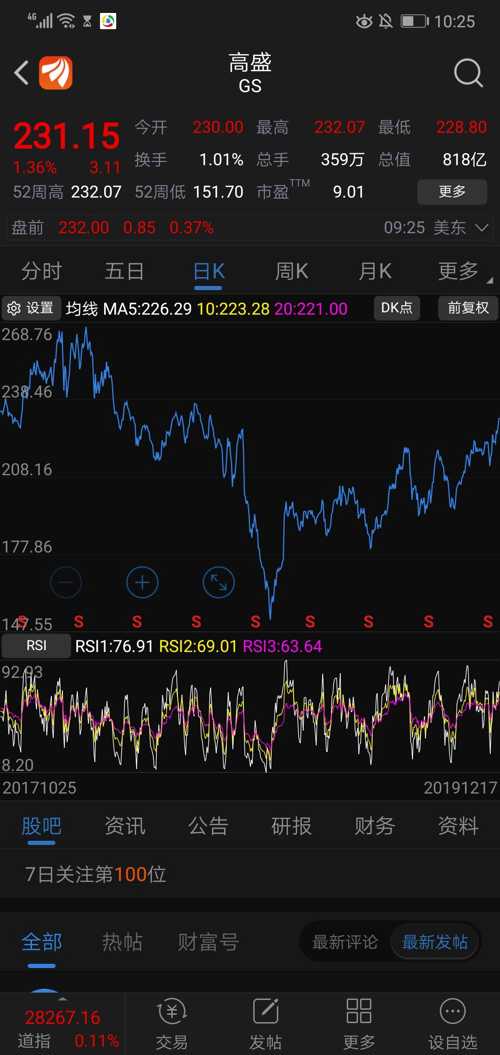Tap the RSI1:76.91 value
This screenshot has width=500, height=1055.
(115, 647)
